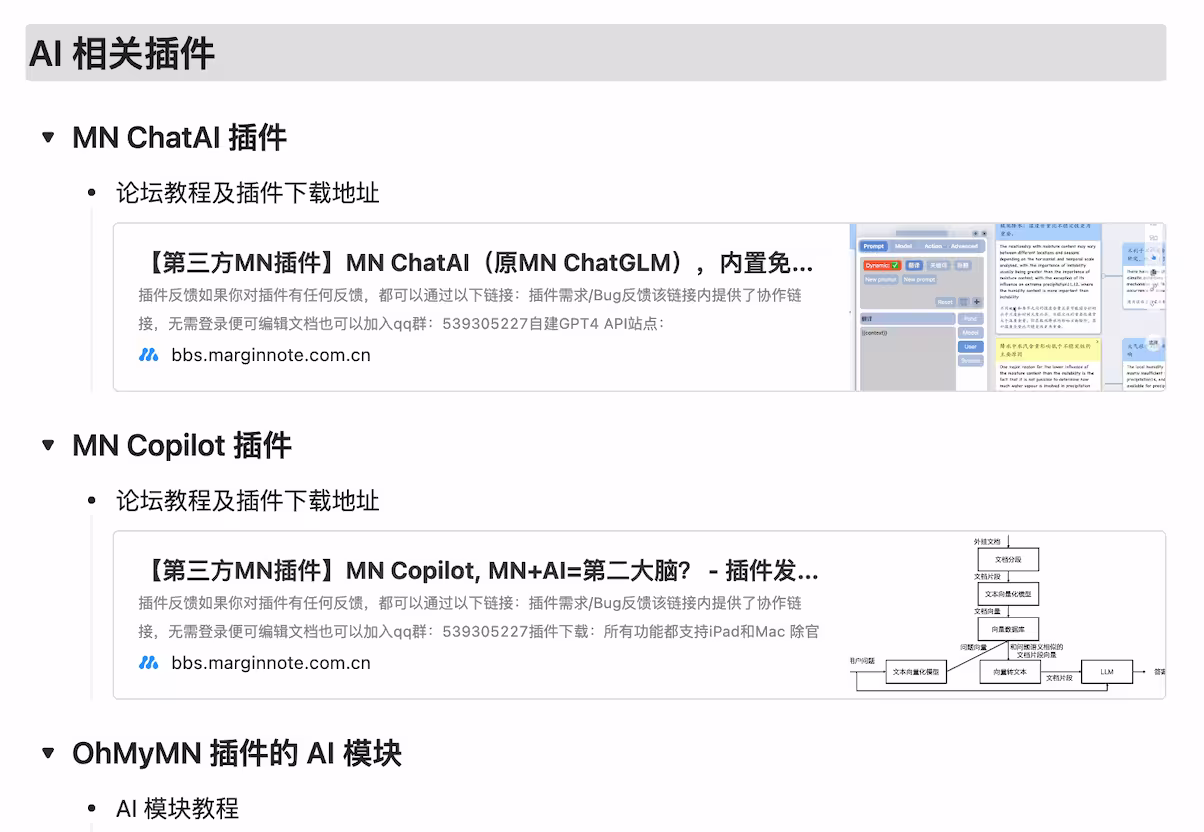Open the ChatAI plugin screenshot thumbnail
1204x832 pixels.
(1008, 307)
